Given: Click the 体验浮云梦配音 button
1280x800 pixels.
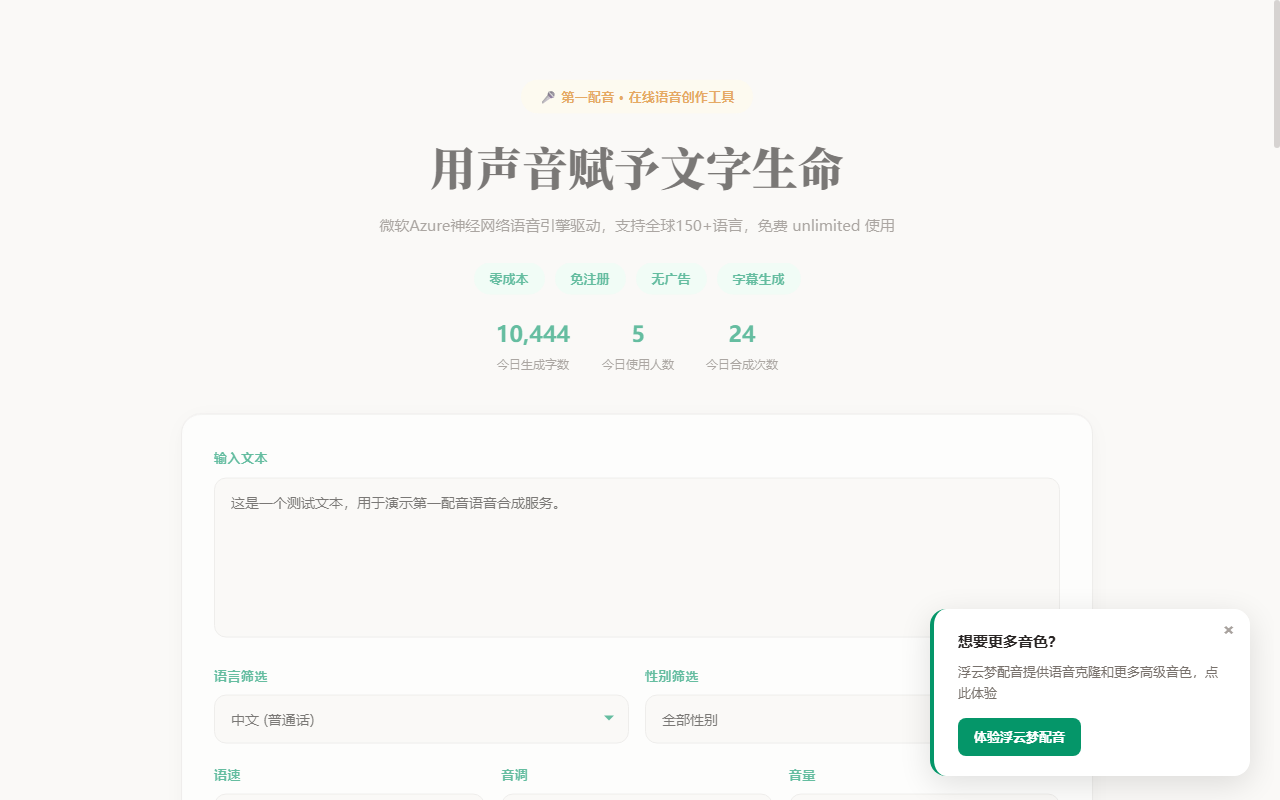Looking at the screenshot, I should coord(1019,737).
